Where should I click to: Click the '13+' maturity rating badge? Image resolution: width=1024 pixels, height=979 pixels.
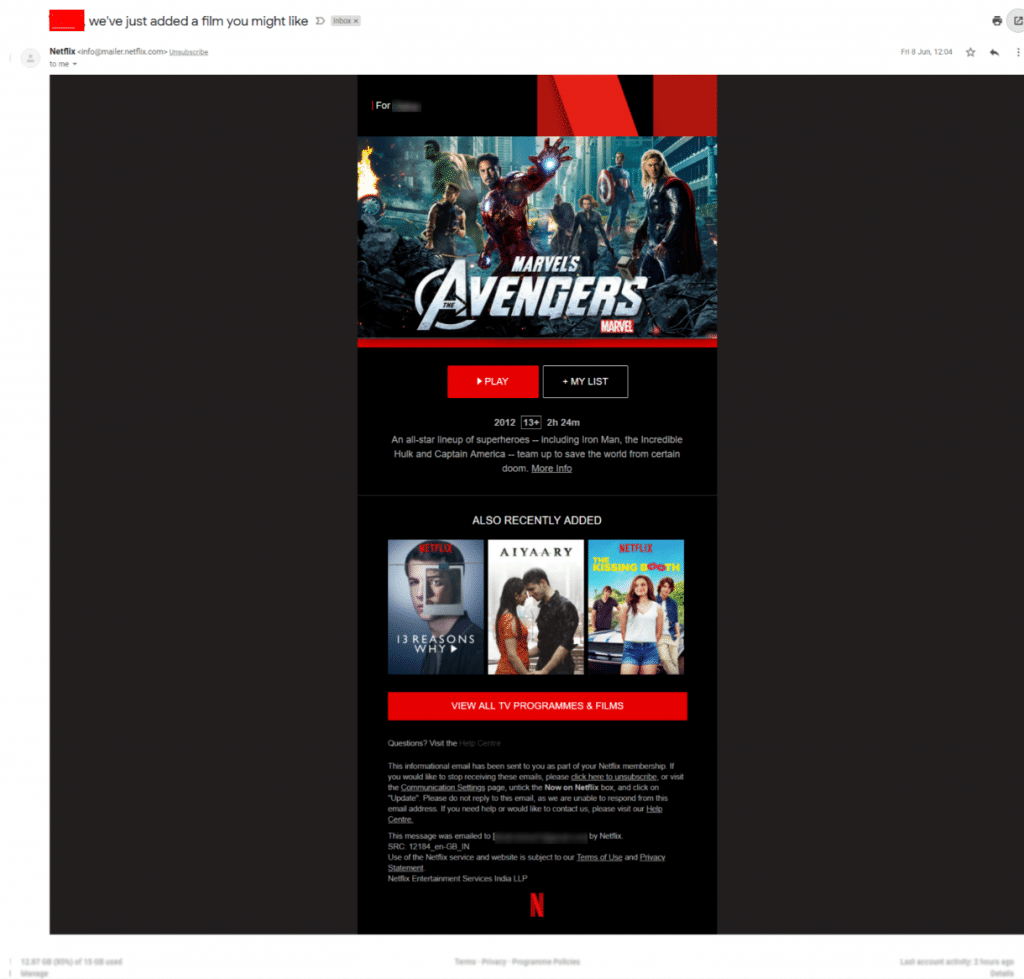531,423
